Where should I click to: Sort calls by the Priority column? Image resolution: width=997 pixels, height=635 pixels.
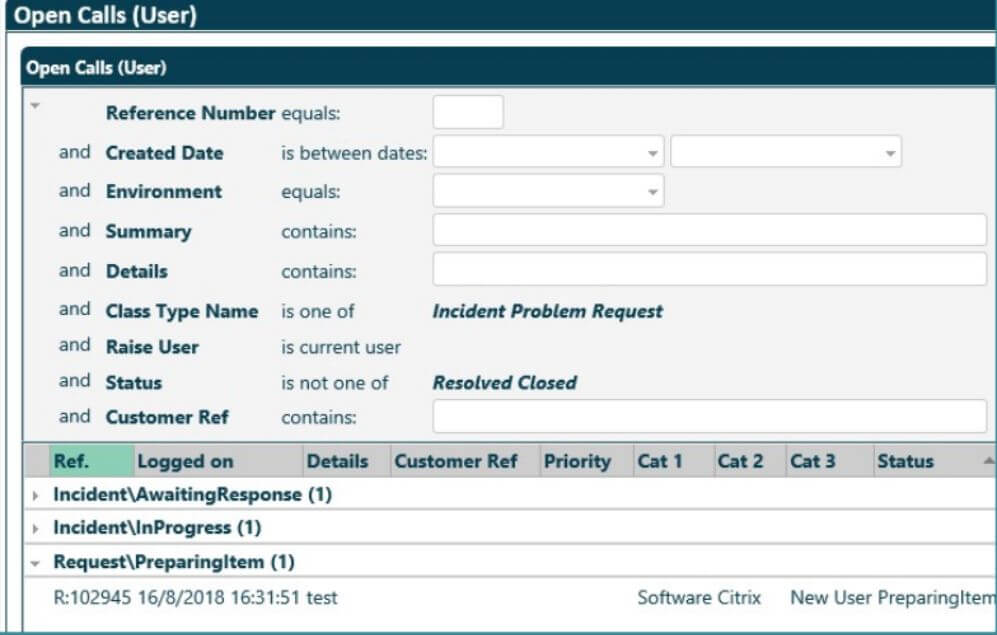580,461
